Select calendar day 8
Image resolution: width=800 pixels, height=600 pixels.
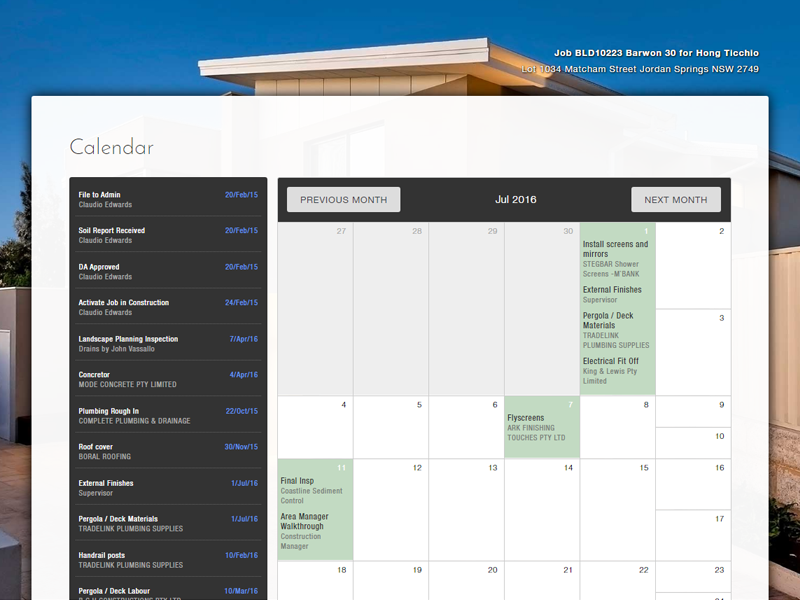point(617,427)
